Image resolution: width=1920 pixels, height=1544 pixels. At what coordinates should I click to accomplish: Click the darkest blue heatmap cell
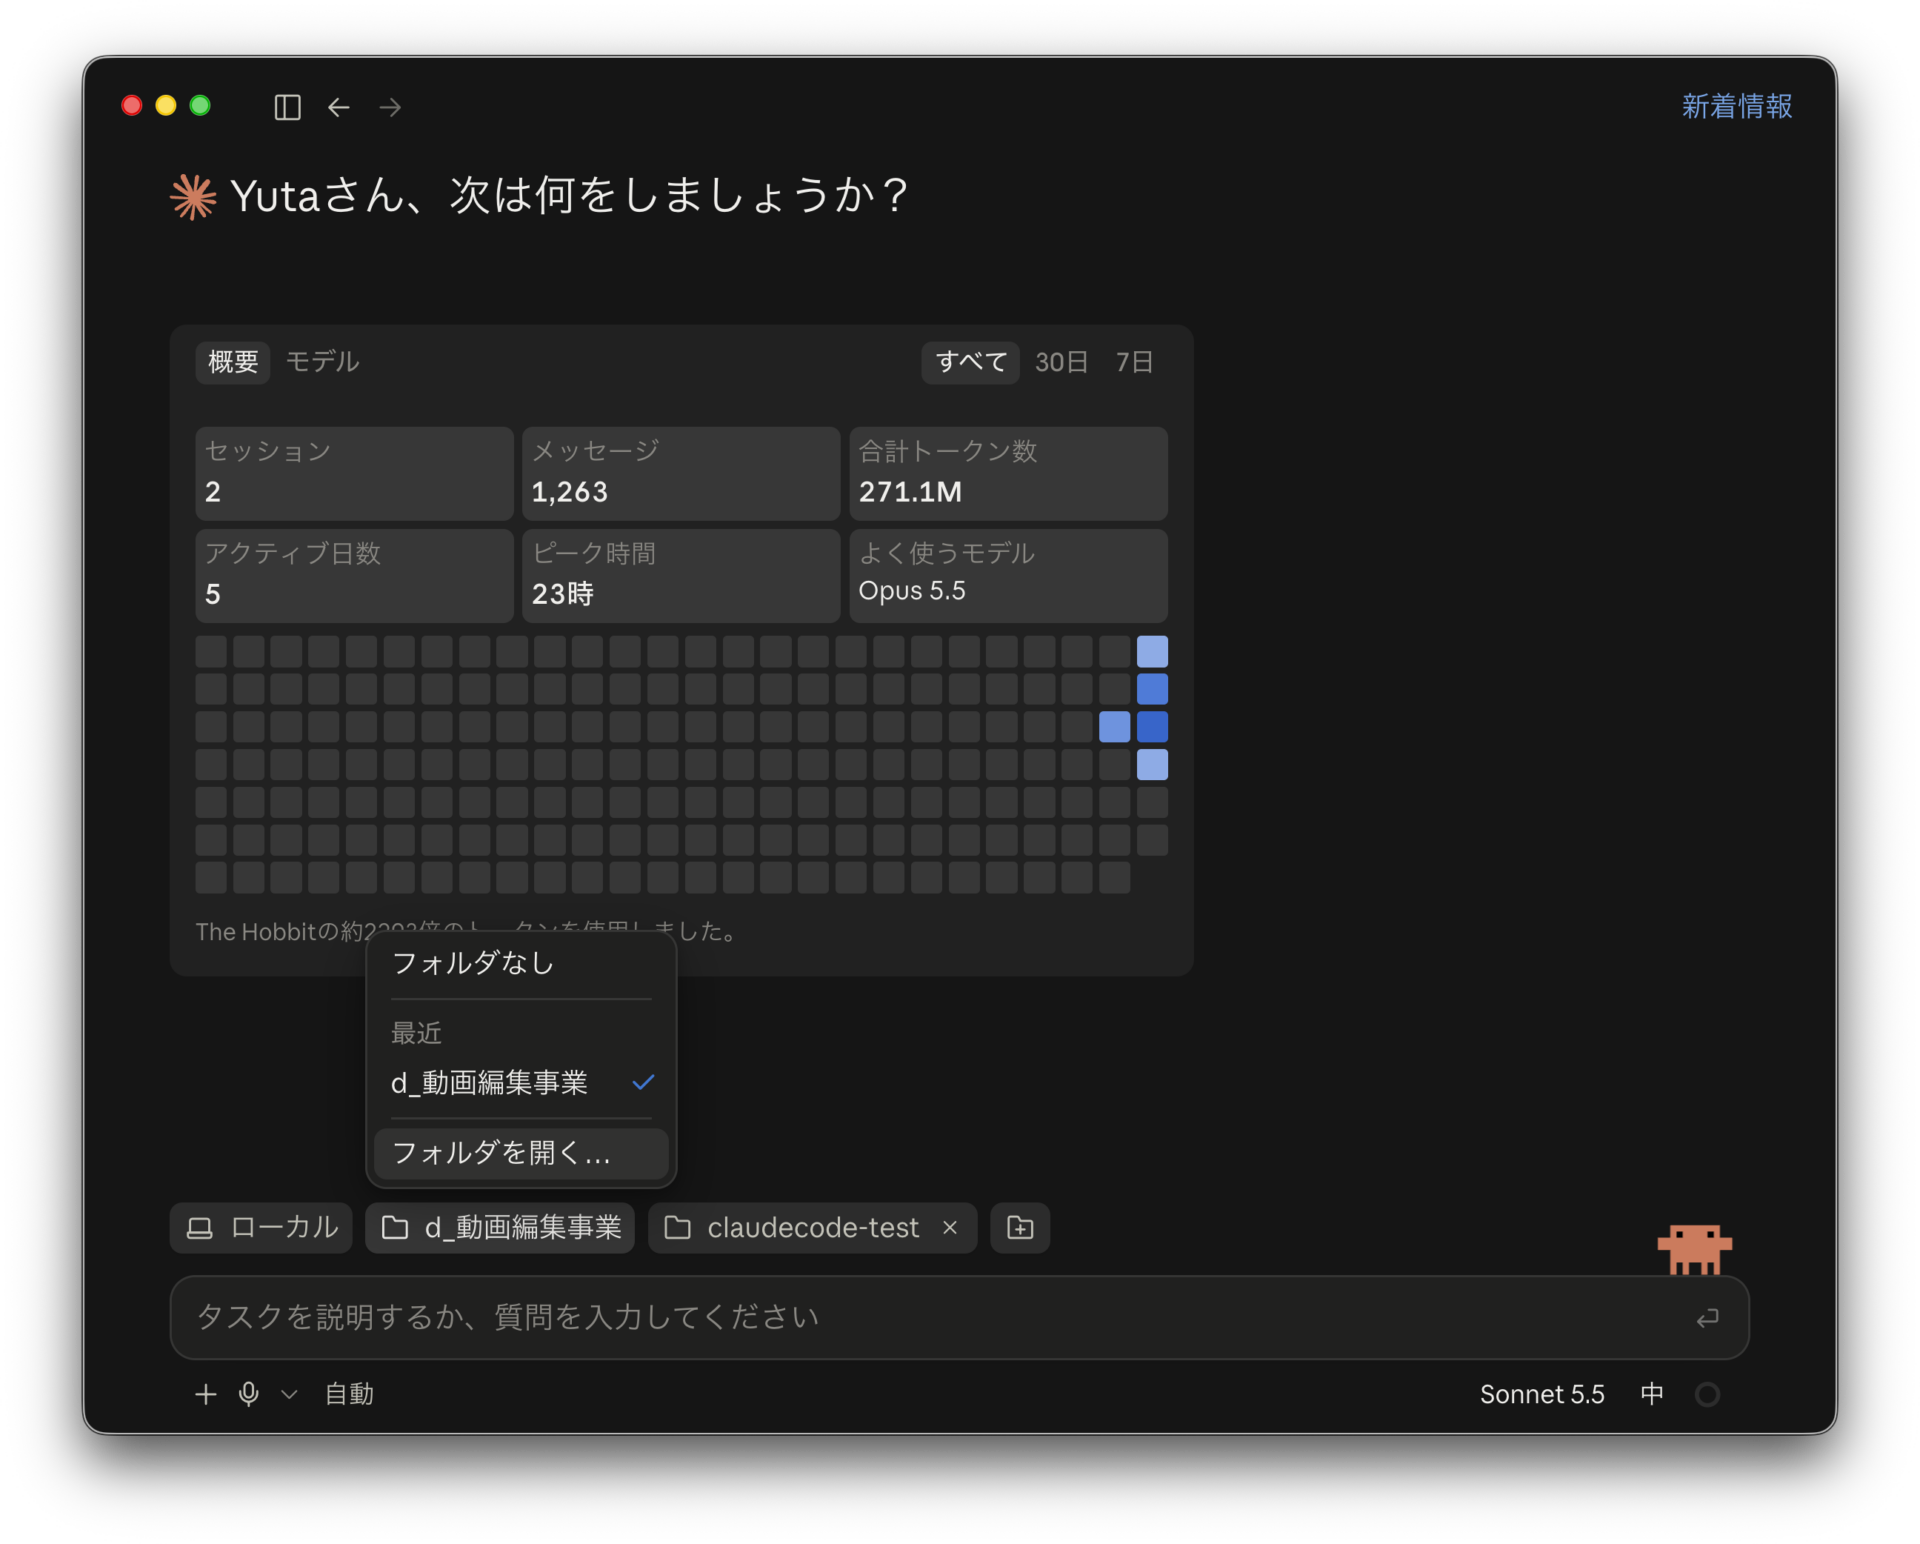point(1152,727)
